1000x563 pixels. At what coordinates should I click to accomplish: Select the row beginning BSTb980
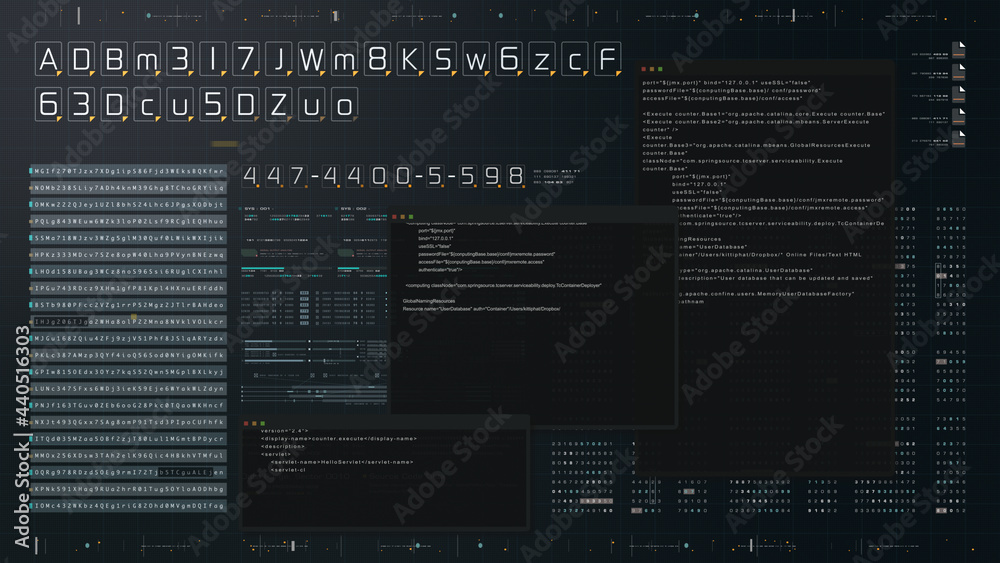[x=128, y=305]
